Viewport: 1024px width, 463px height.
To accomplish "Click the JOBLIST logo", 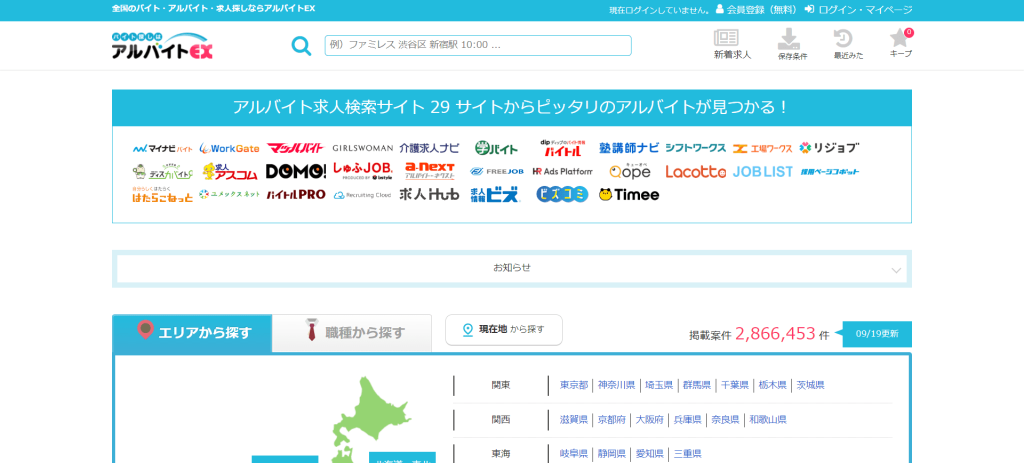I will [x=762, y=172].
